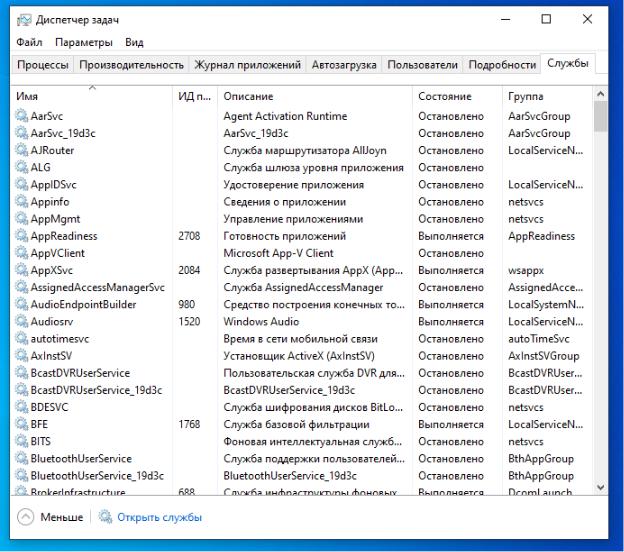The image size is (624, 552).
Task: Click the gear icon next to AJRouter
Action: click(x=21, y=150)
